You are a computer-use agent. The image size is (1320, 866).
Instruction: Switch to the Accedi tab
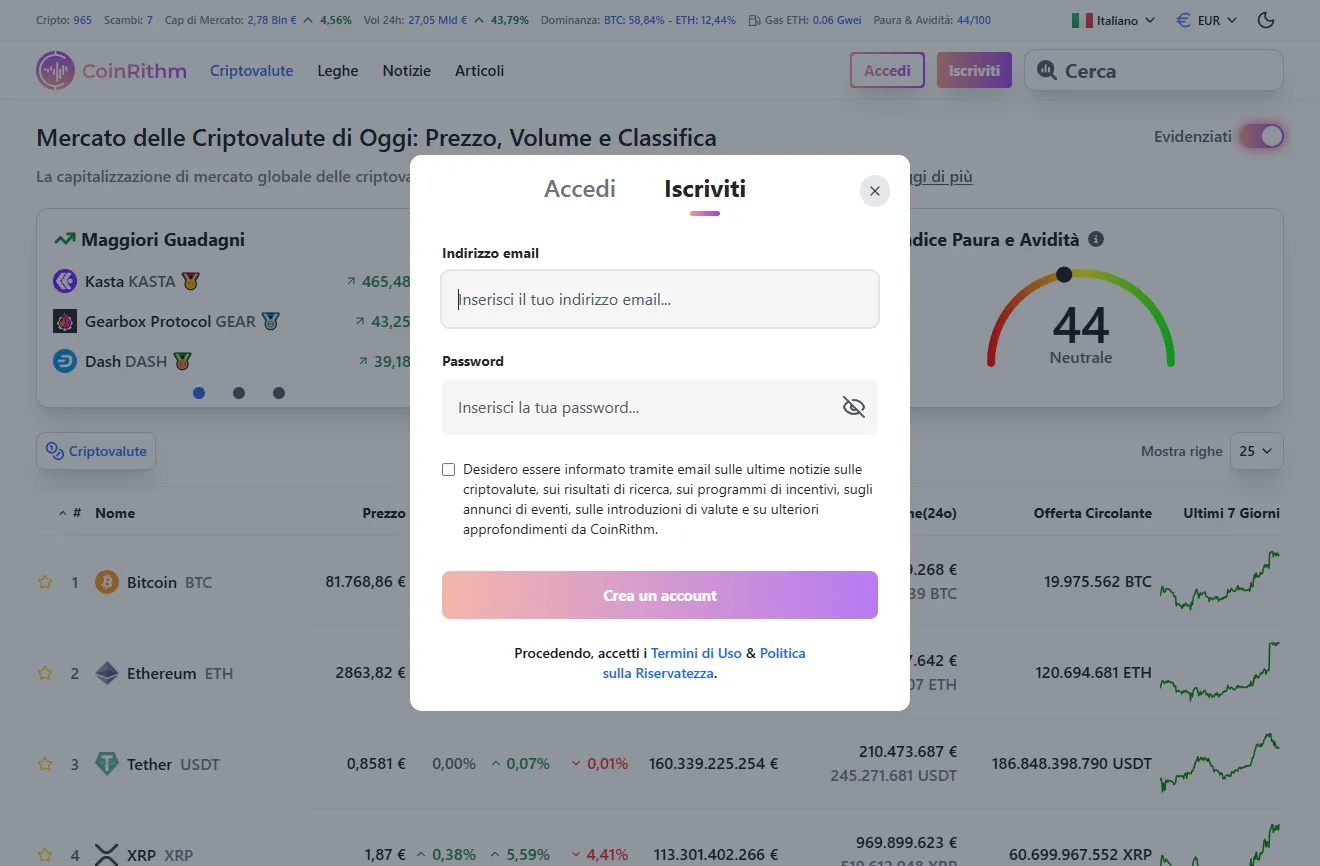coord(580,188)
